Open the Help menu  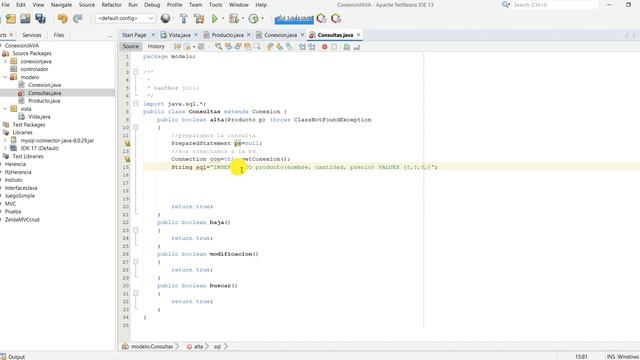click(x=261, y=5)
